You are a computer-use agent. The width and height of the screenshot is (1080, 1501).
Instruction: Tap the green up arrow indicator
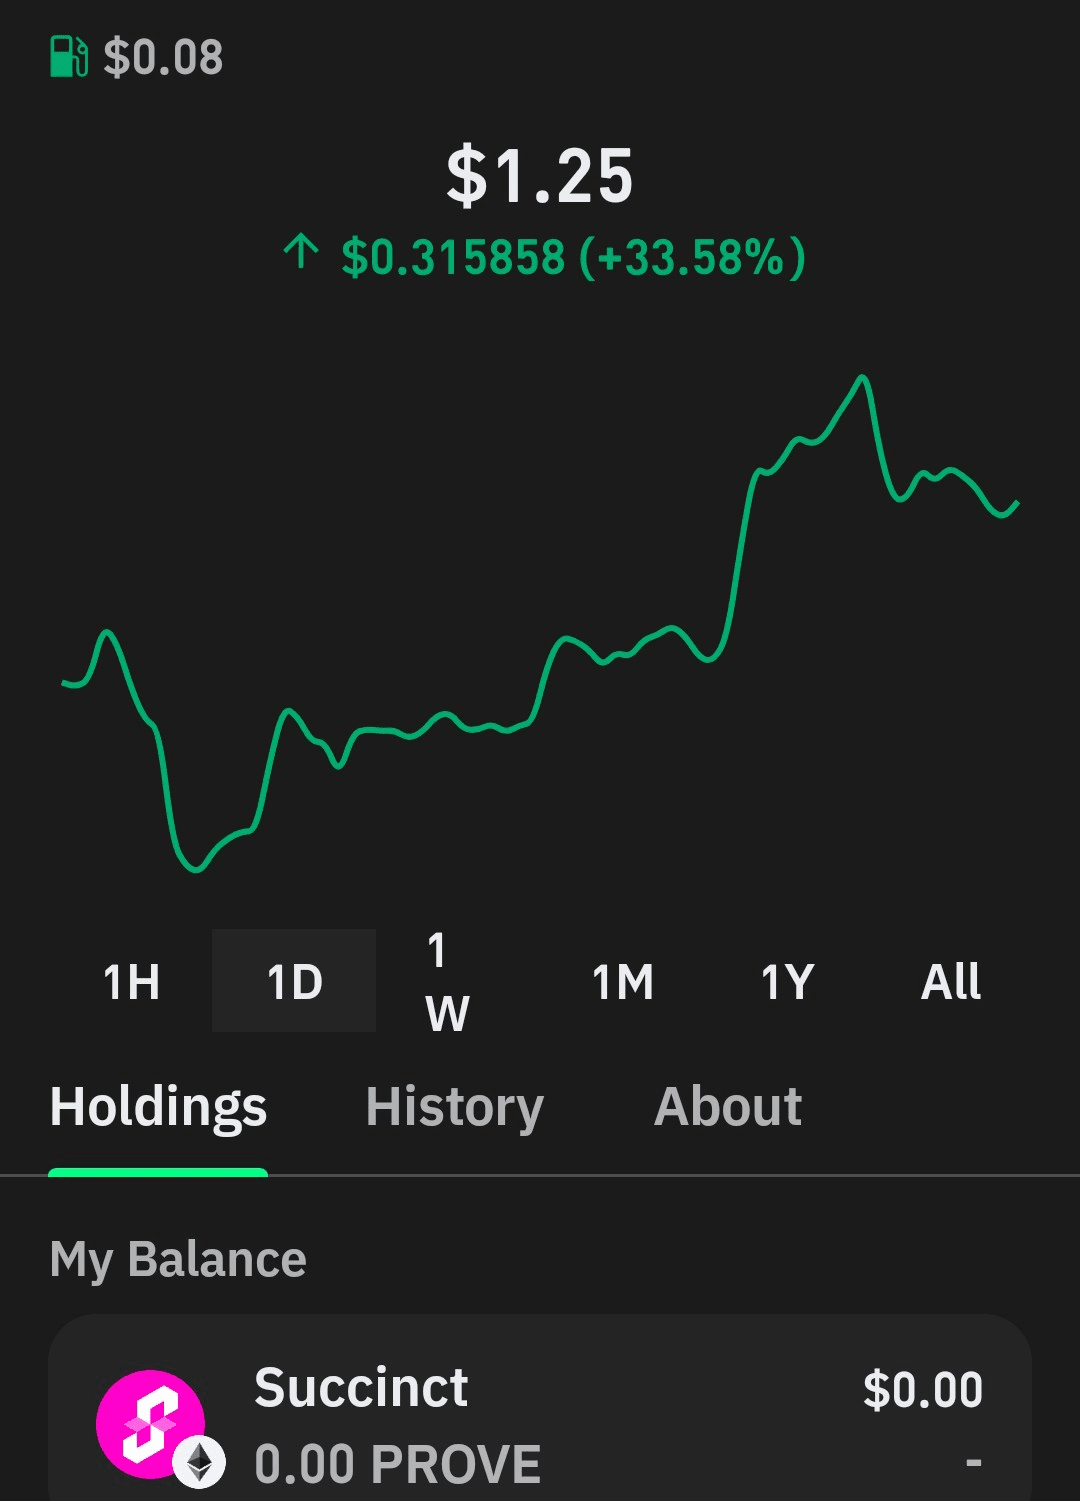300,251
